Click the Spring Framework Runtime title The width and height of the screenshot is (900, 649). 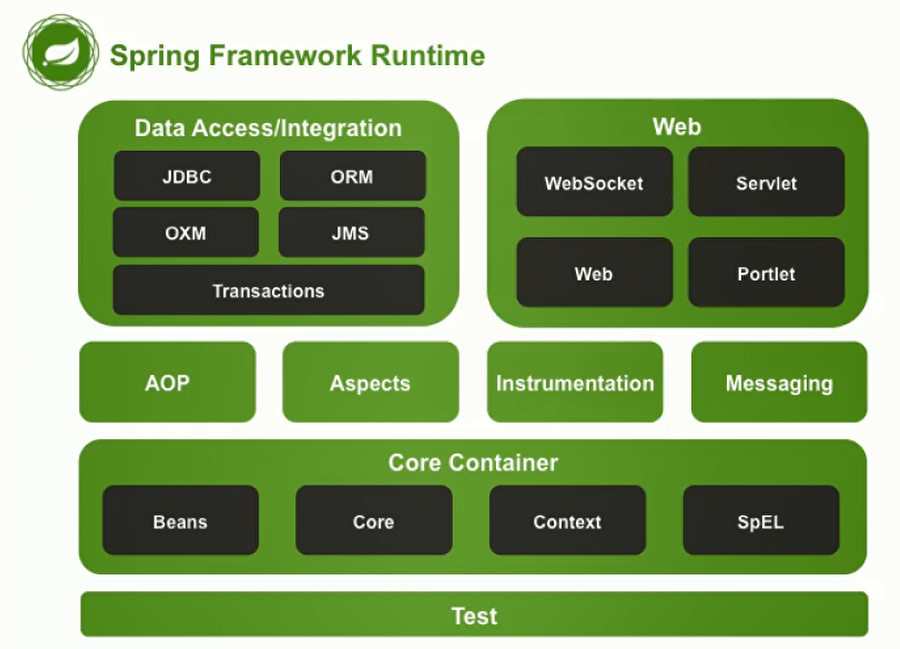coord(297,56)
